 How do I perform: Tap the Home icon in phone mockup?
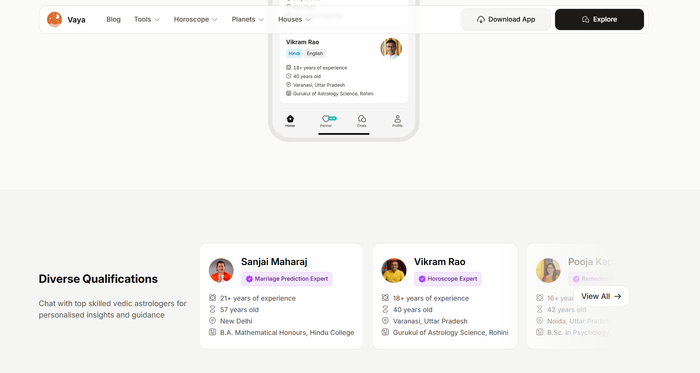pos(290,119)
